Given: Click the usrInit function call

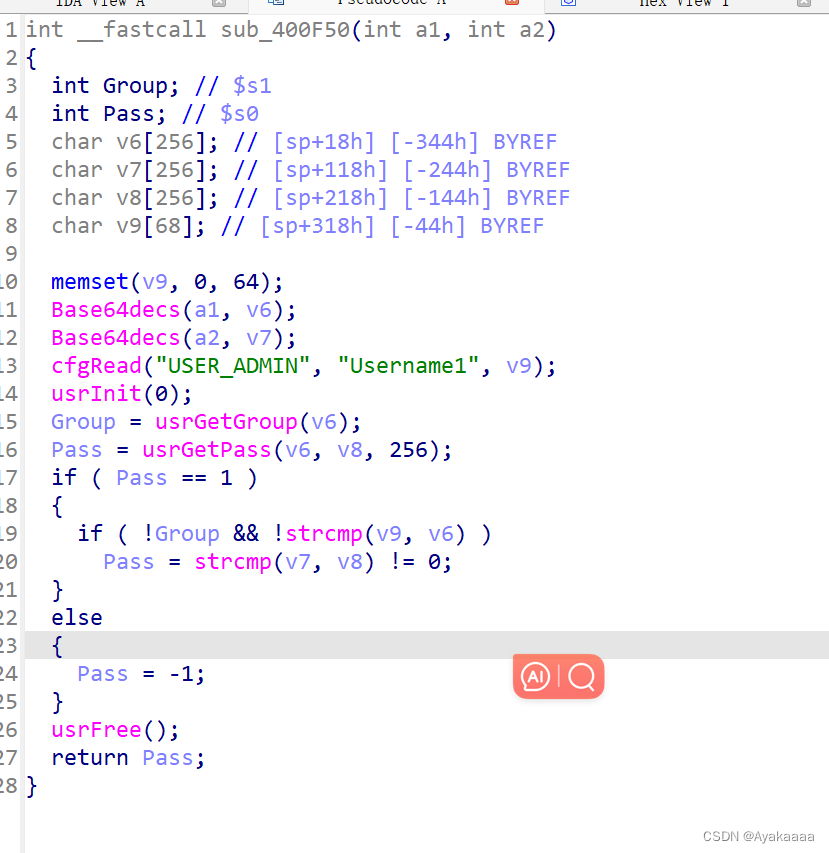Looking at the screenshot, I should pyautogui.click(x=96, y=394).
